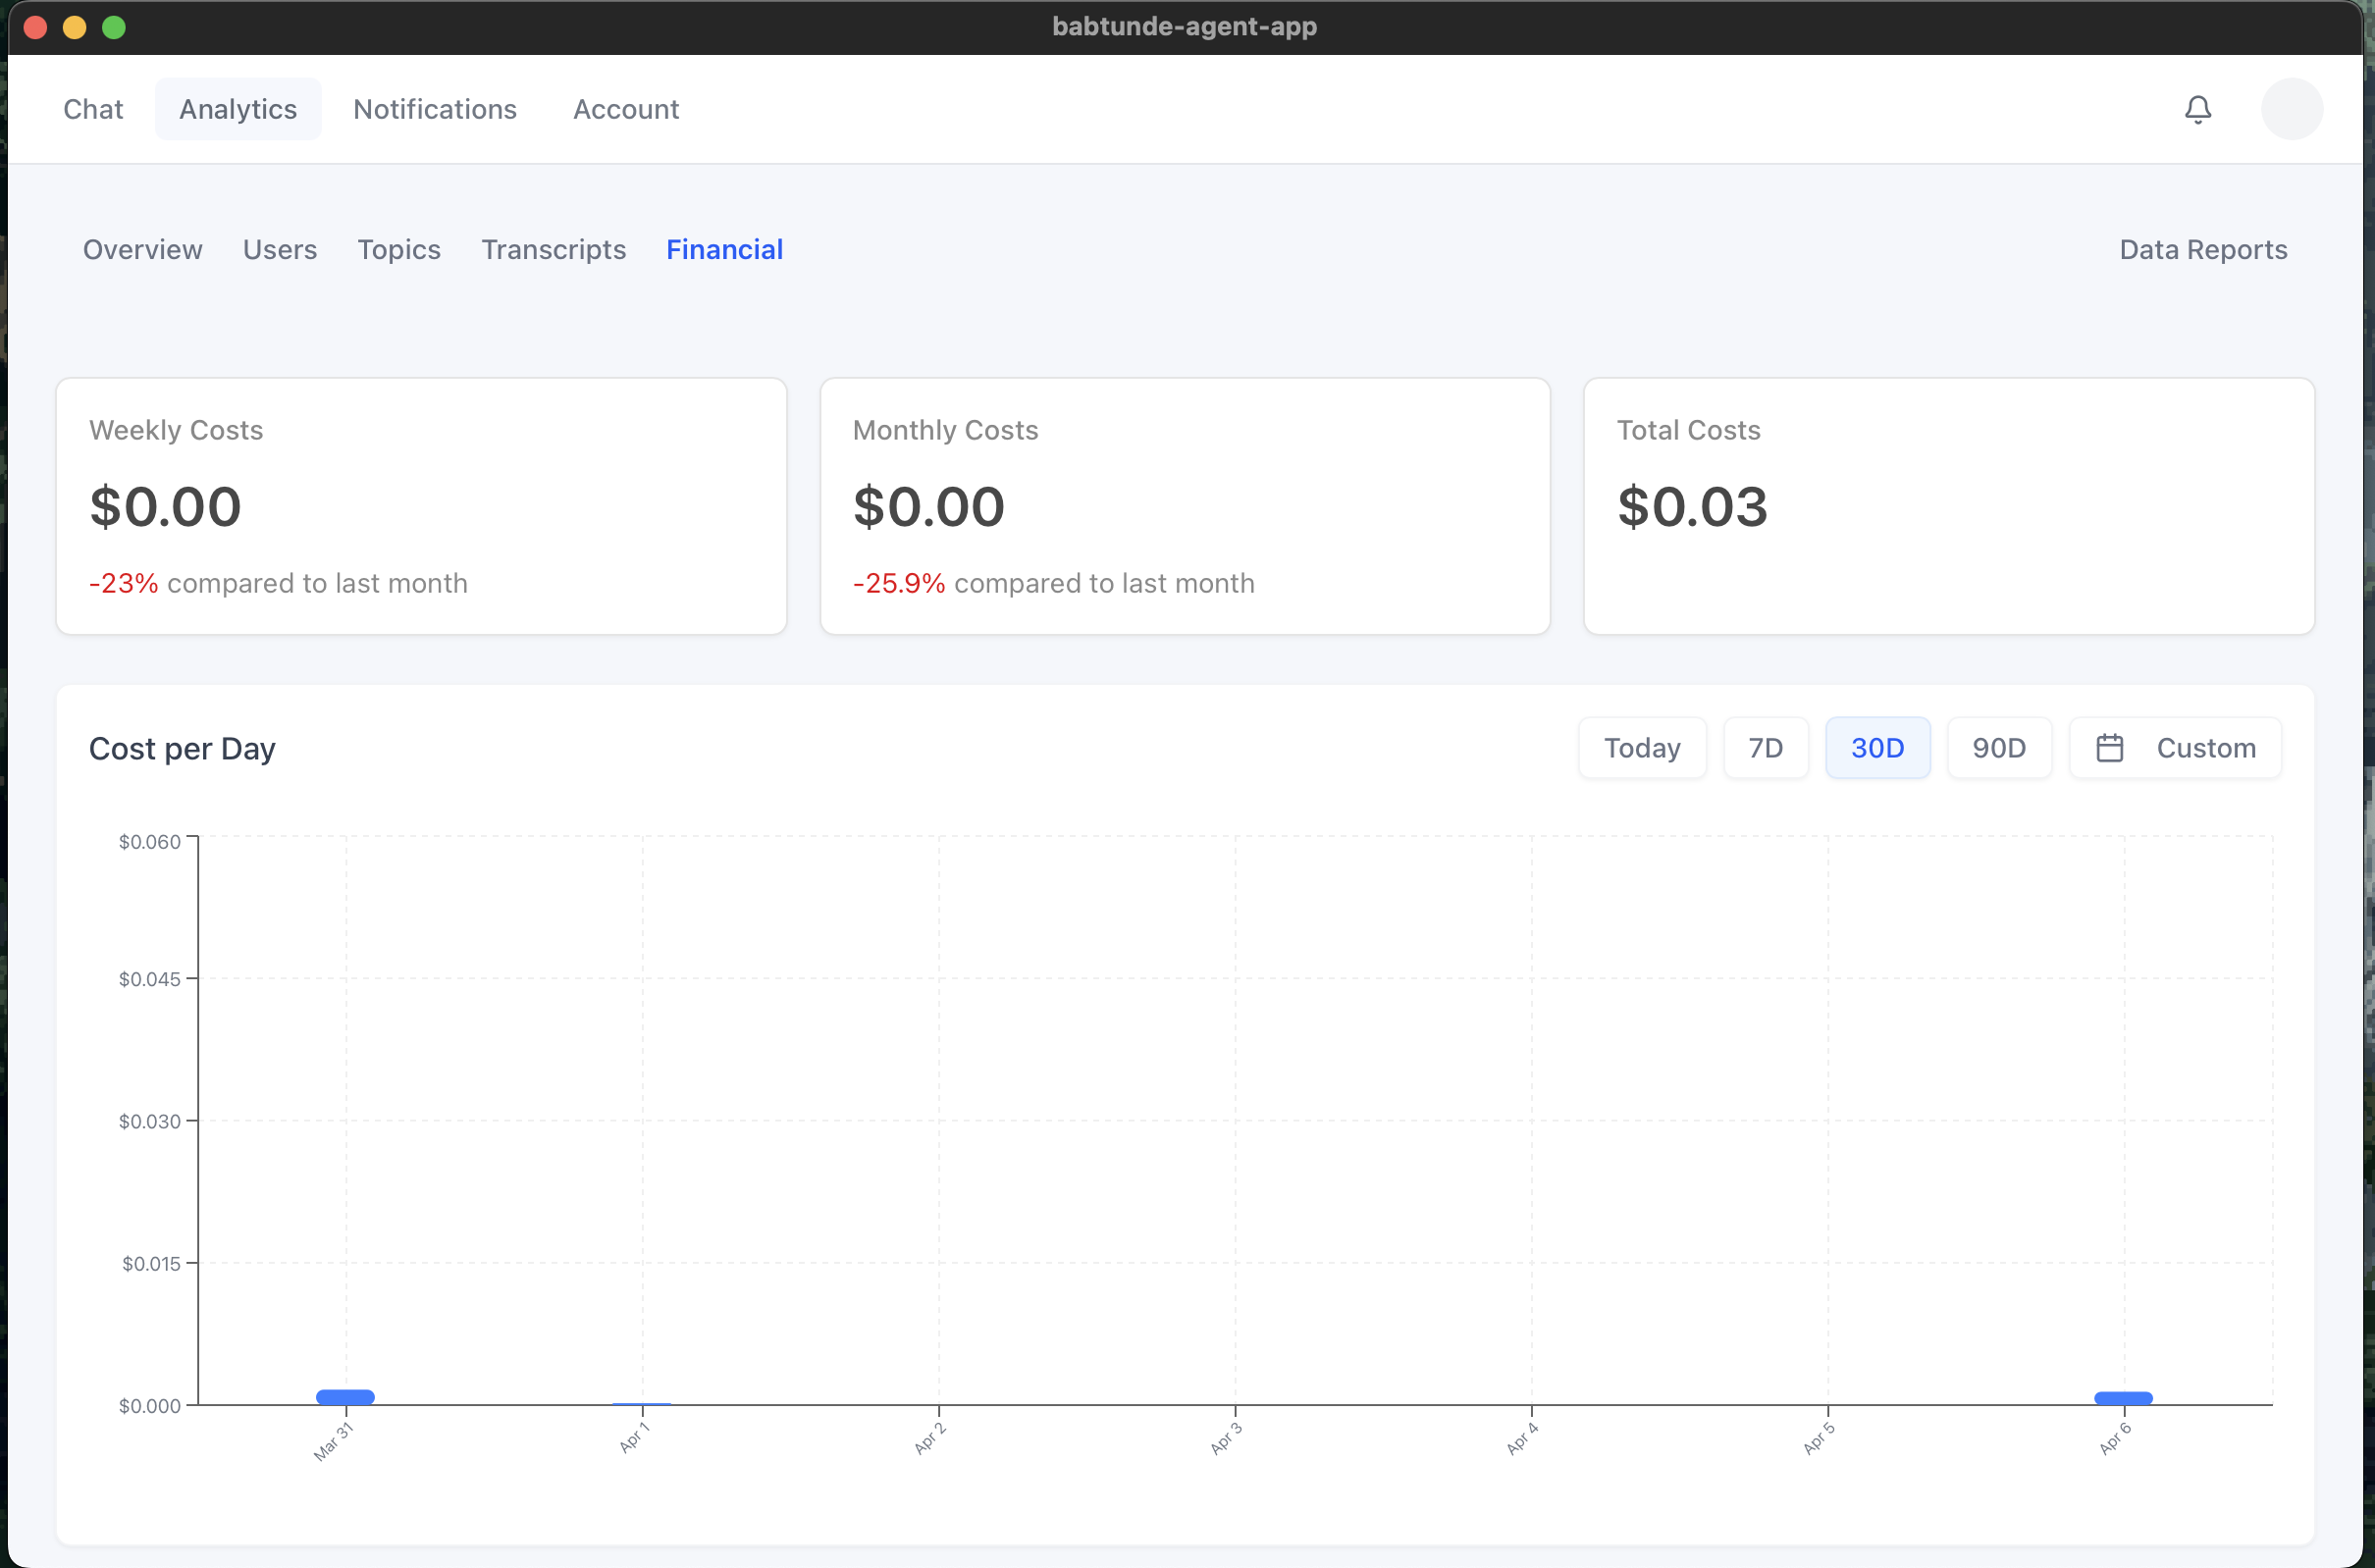
Task: Set chart range to 90D
Action: [1998, 748]
